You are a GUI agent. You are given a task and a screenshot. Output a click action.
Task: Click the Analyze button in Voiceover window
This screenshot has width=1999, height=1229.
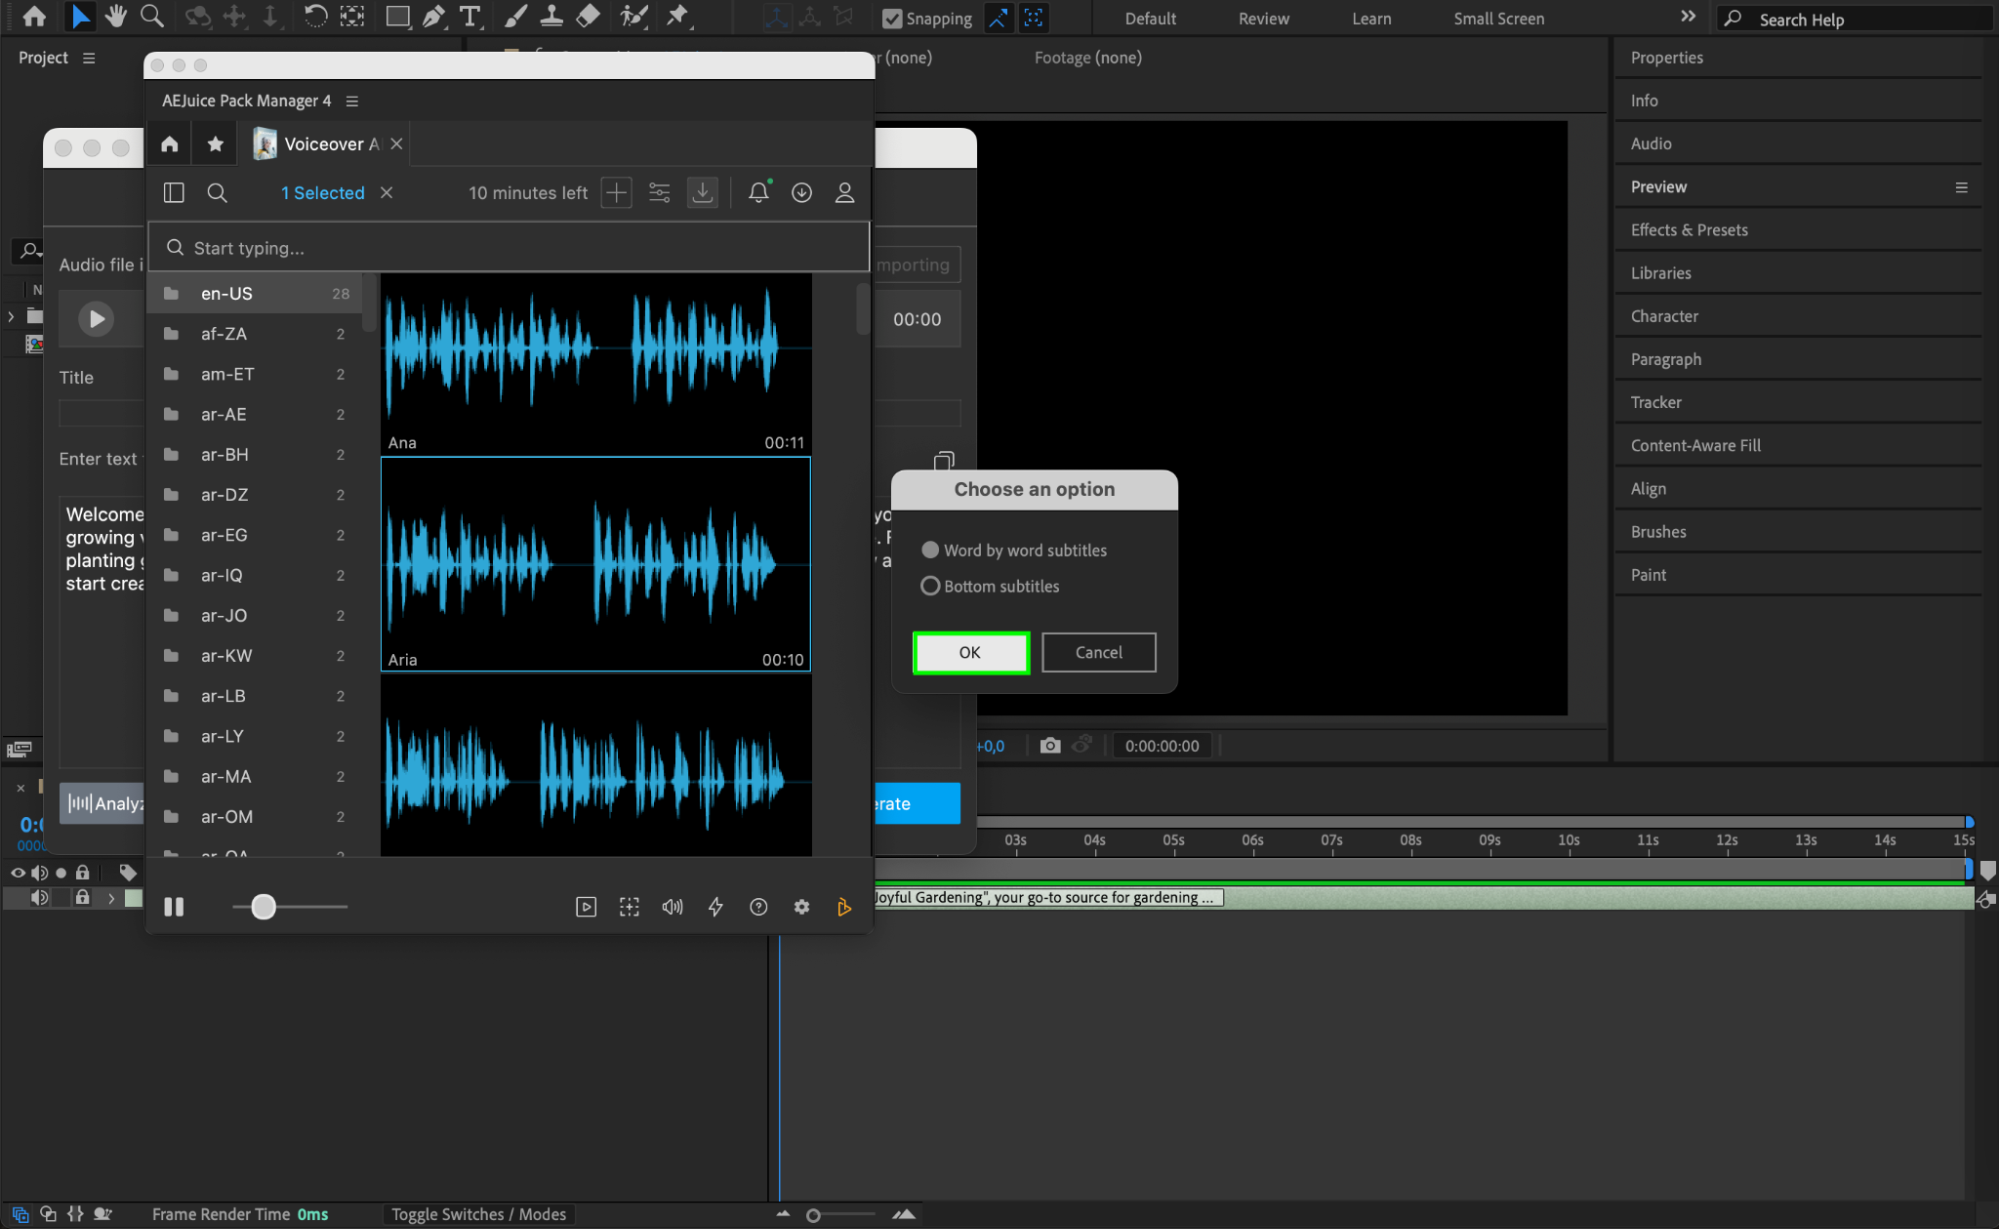point(104,803)
